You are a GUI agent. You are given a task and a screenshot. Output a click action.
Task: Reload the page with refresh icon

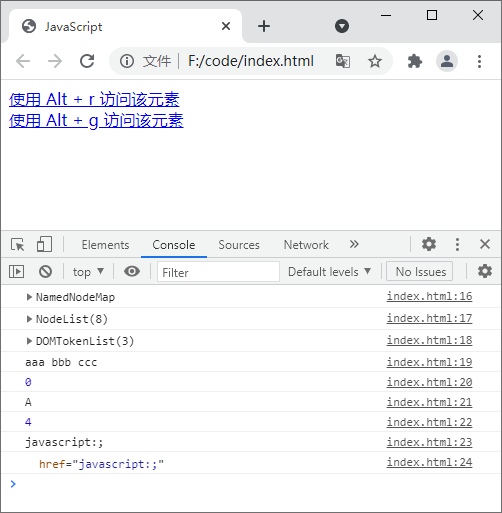(87, 61)
